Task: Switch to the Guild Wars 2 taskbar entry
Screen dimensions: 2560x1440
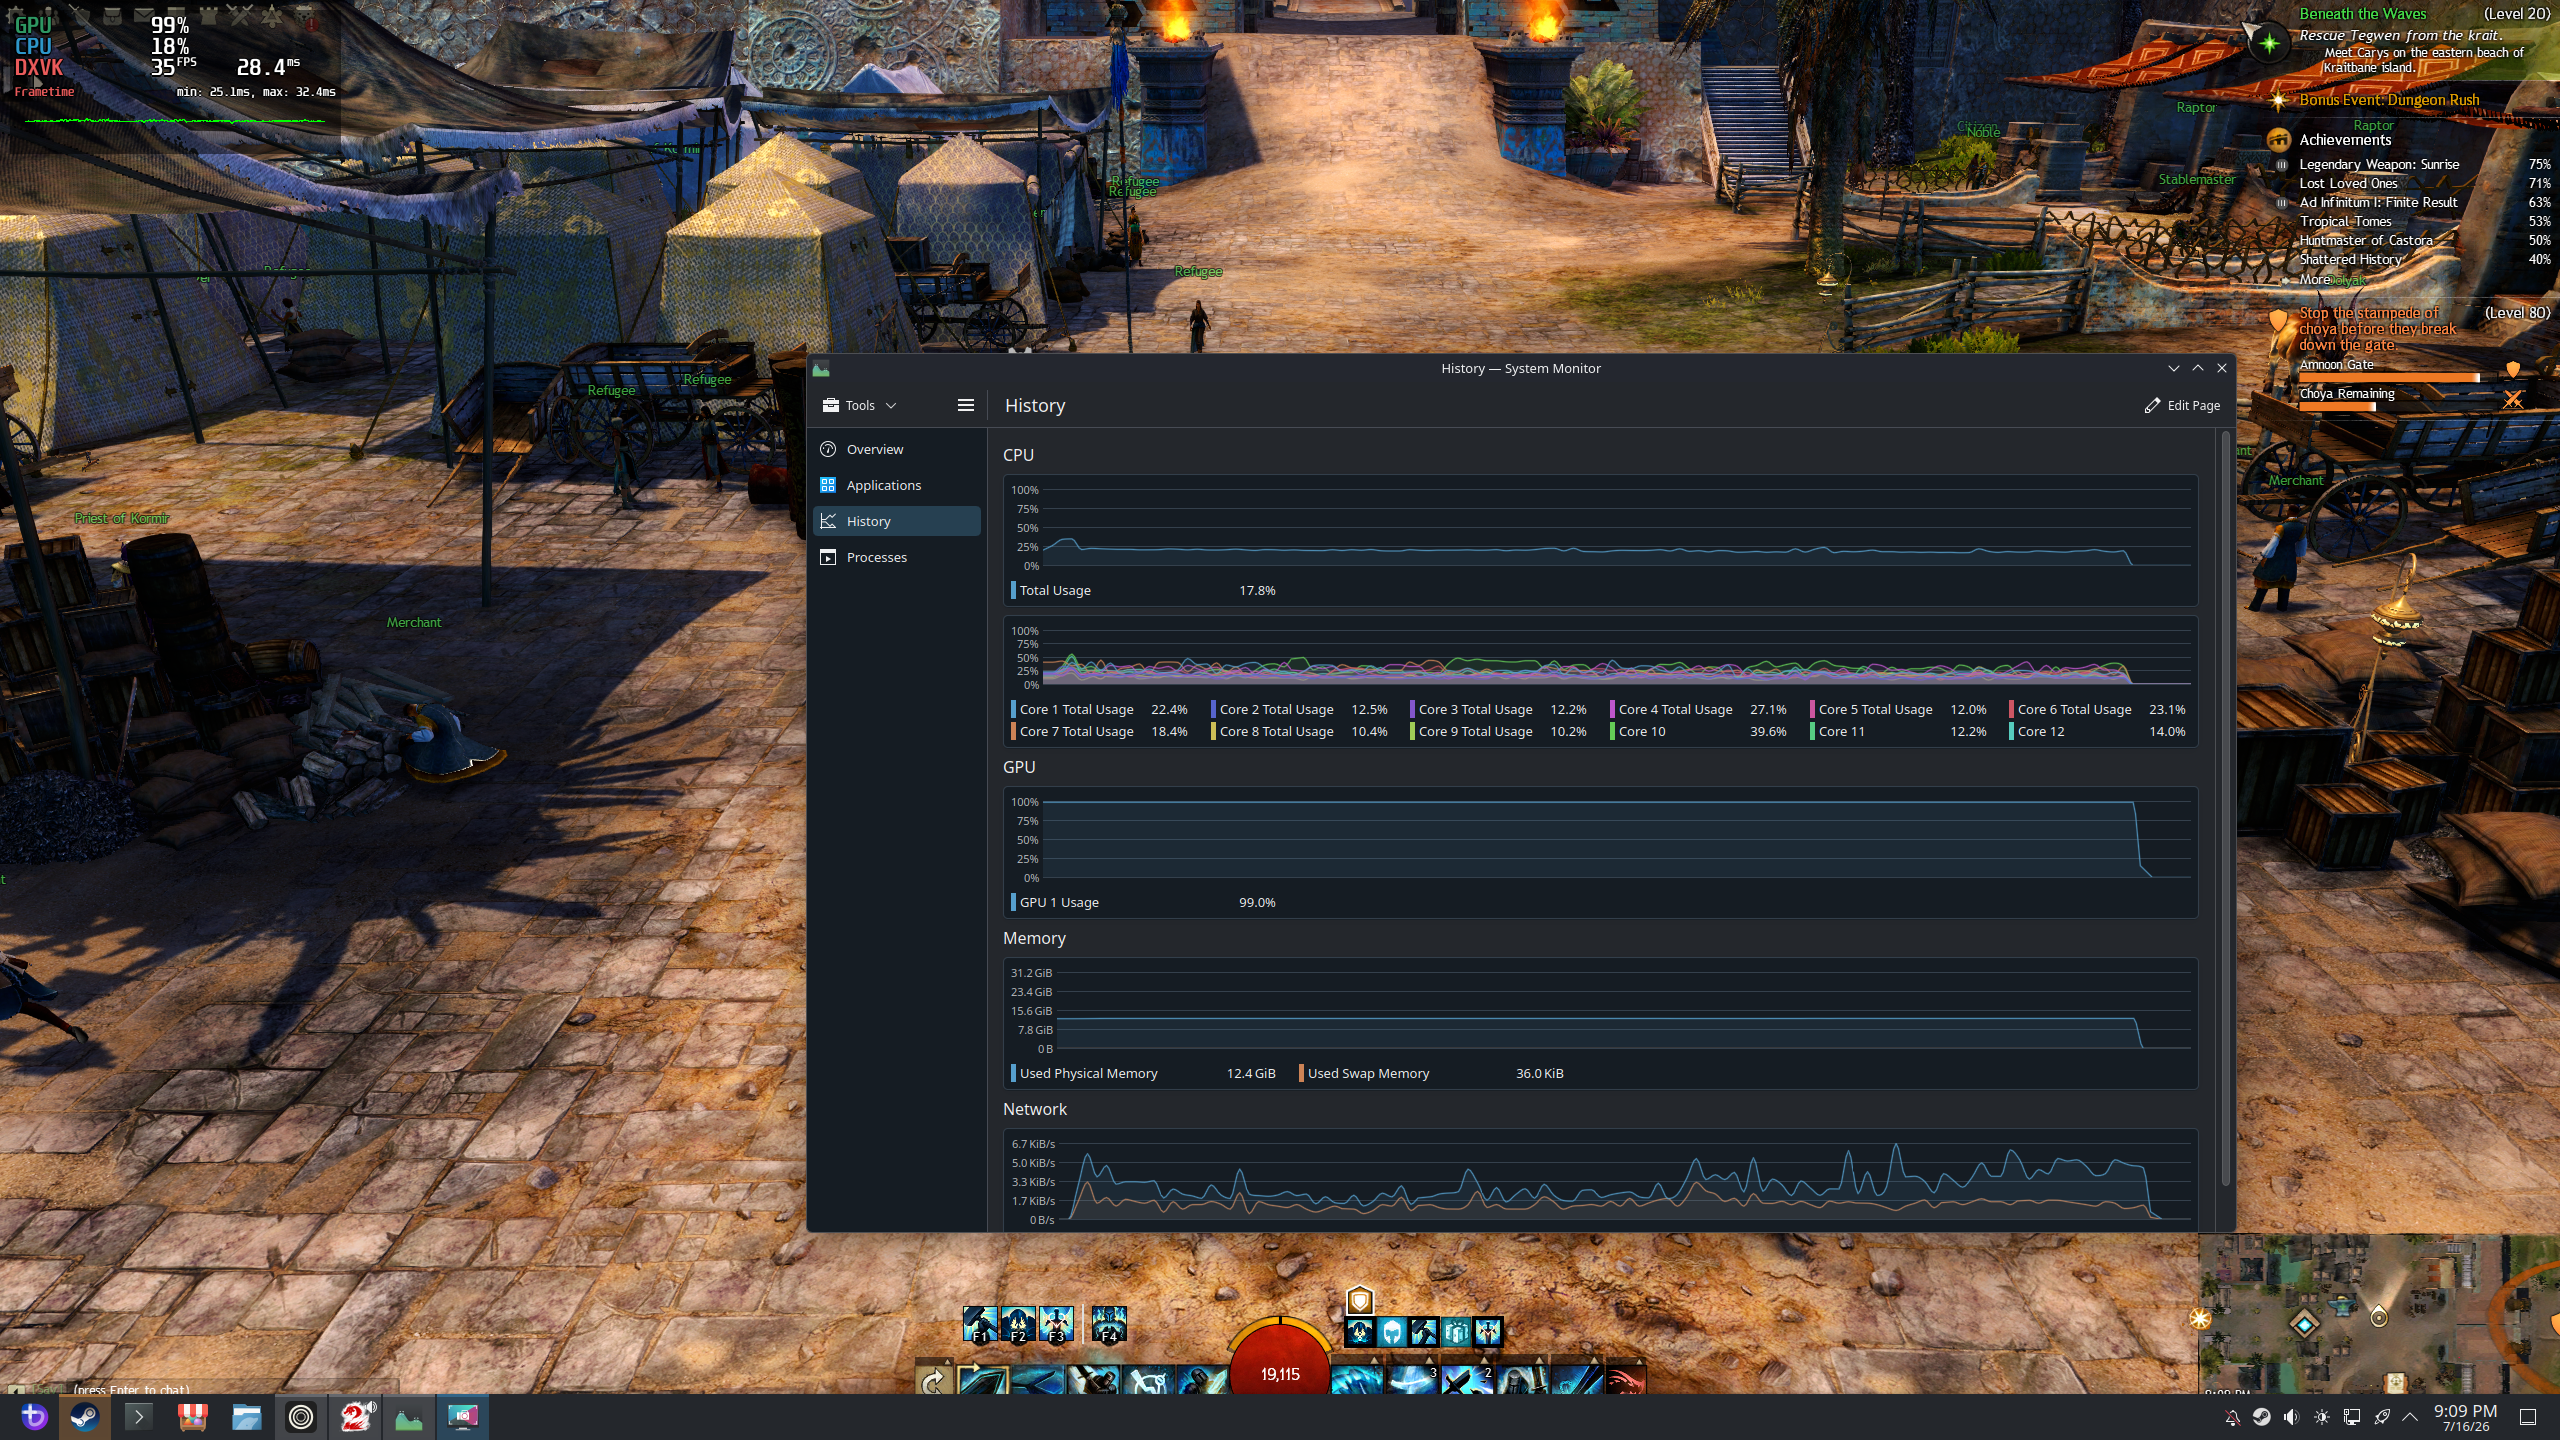Action: click(355, 1417)
